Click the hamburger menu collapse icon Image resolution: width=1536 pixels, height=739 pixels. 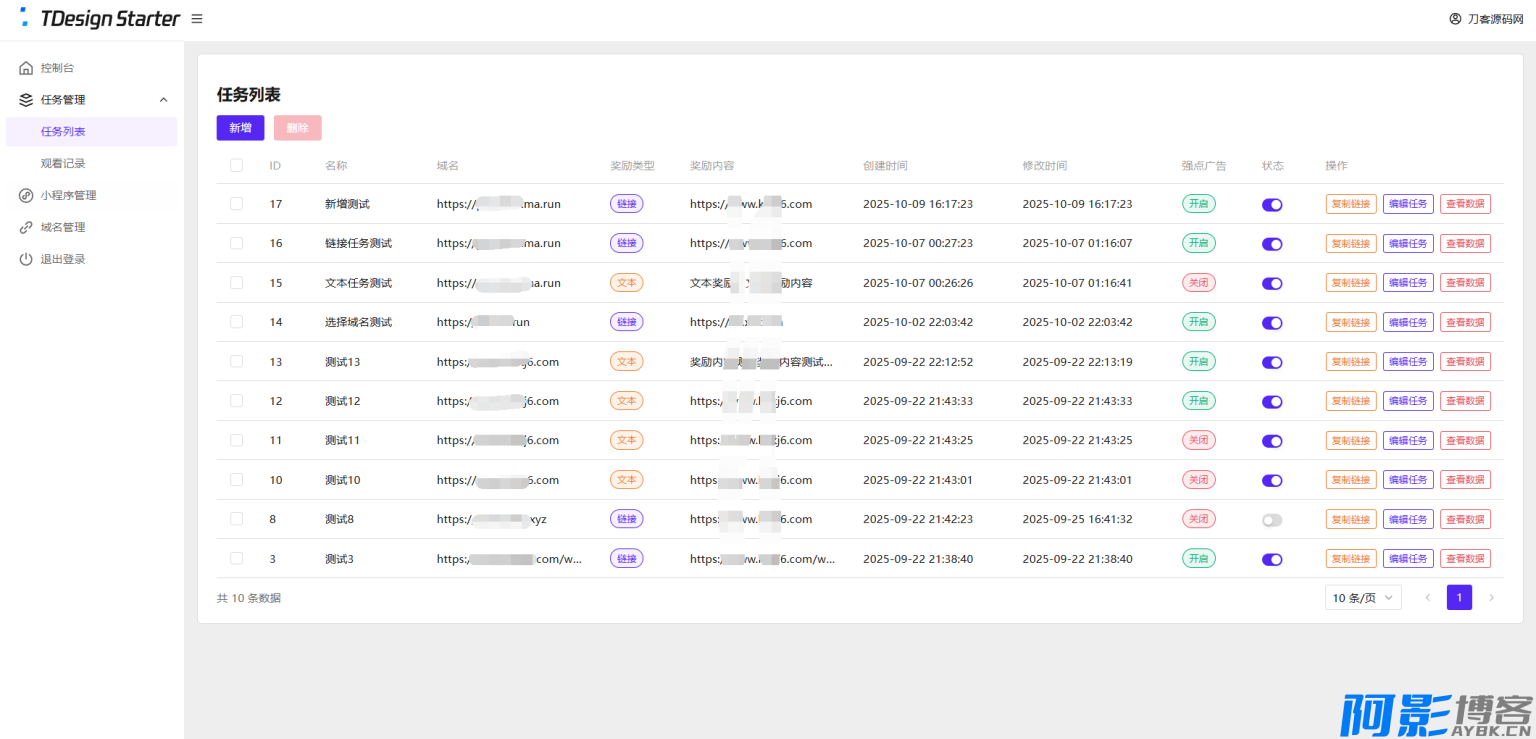(x=197, y=19)
